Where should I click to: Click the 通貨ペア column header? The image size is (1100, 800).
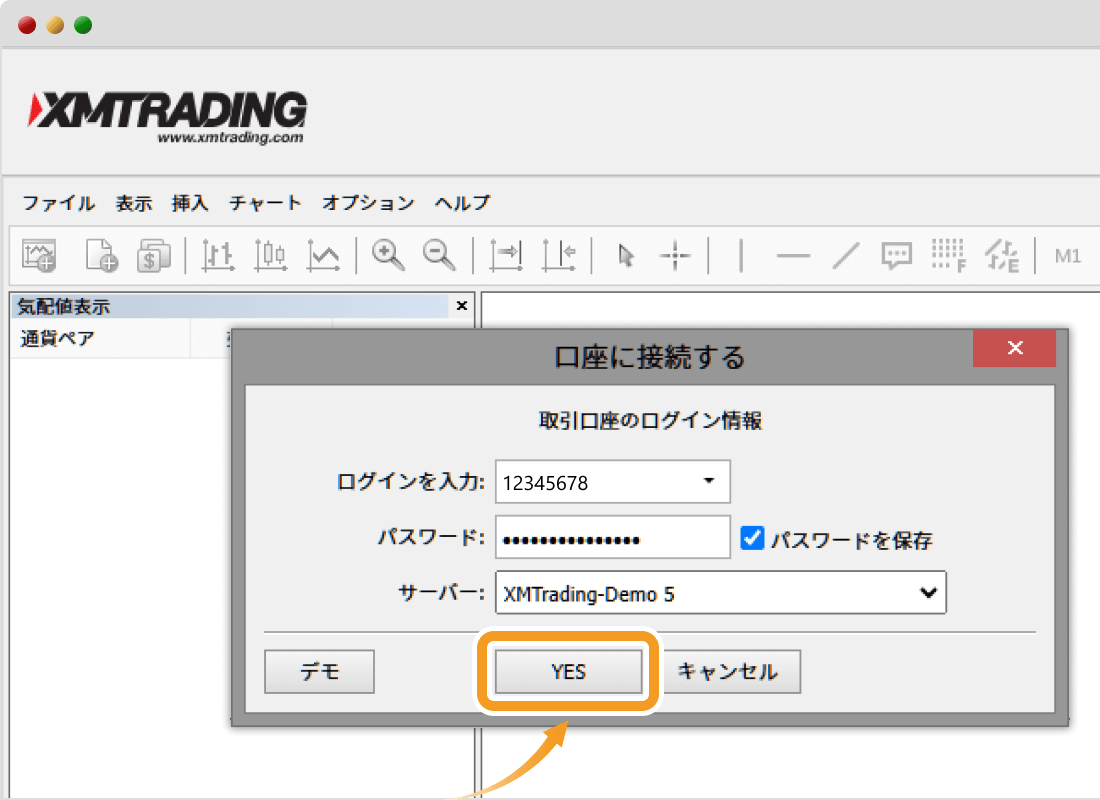[x=100, y=339]
